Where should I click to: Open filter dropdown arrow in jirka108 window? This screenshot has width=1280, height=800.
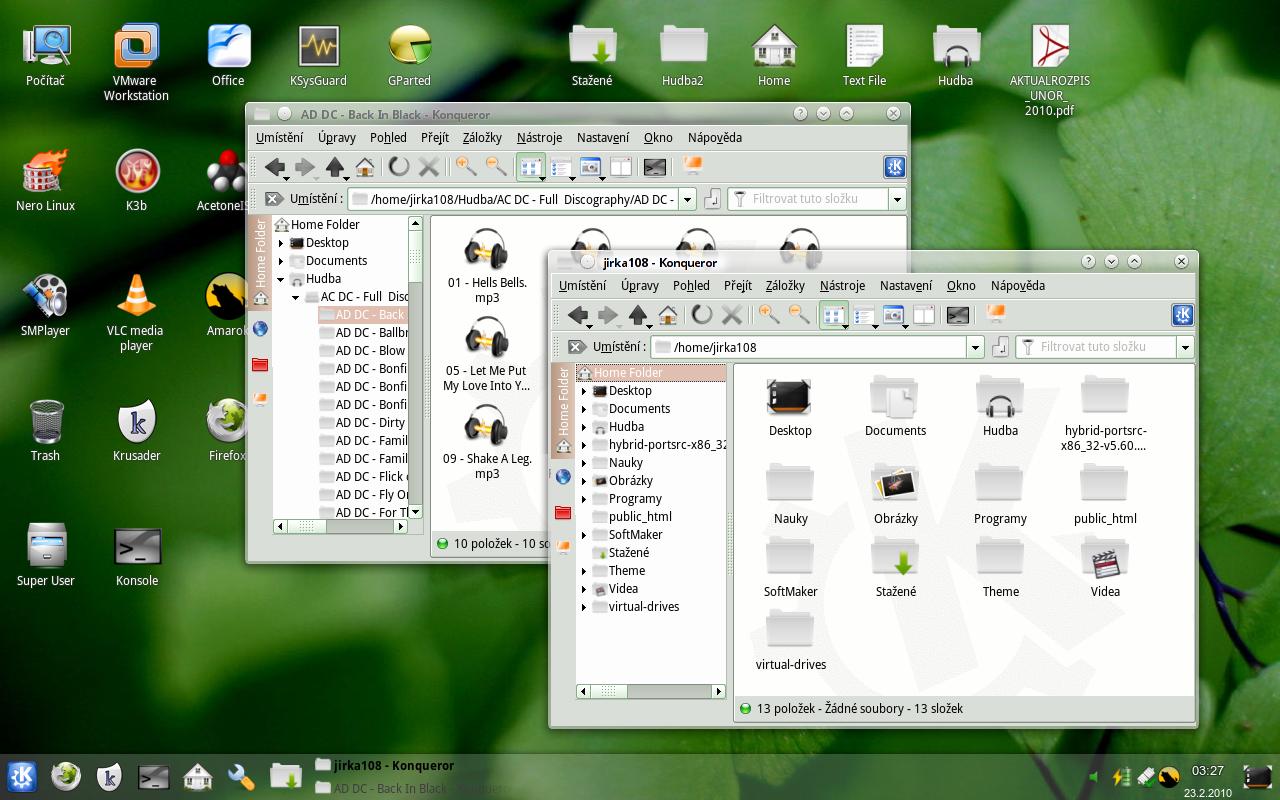tap(1185, 347)
